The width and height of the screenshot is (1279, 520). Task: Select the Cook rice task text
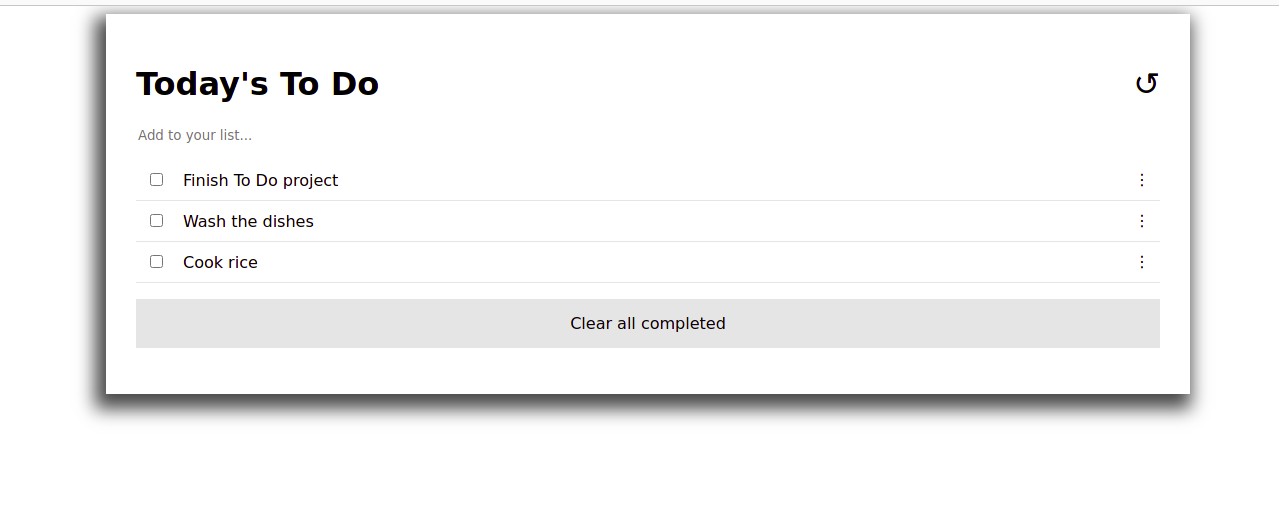pos(220,262)
